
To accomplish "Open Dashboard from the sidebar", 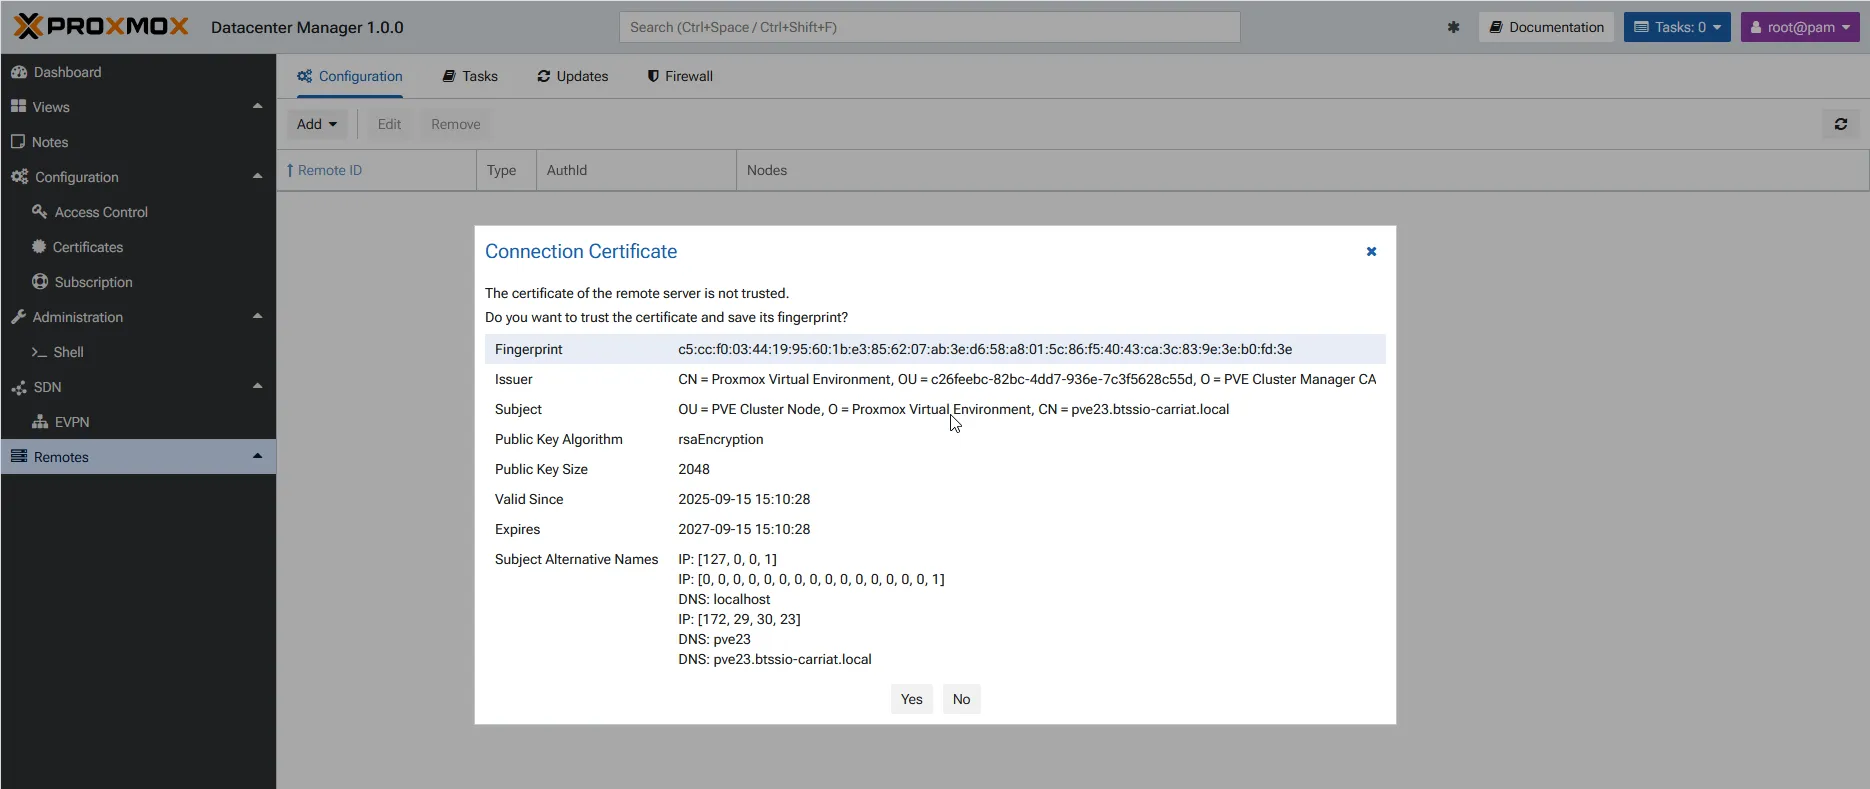I will coord(67,72).
